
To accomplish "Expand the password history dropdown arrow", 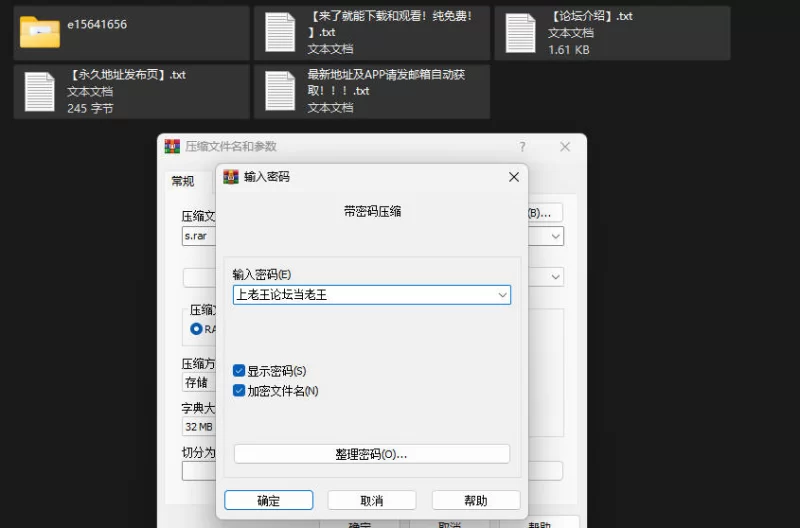I will 502,295.
